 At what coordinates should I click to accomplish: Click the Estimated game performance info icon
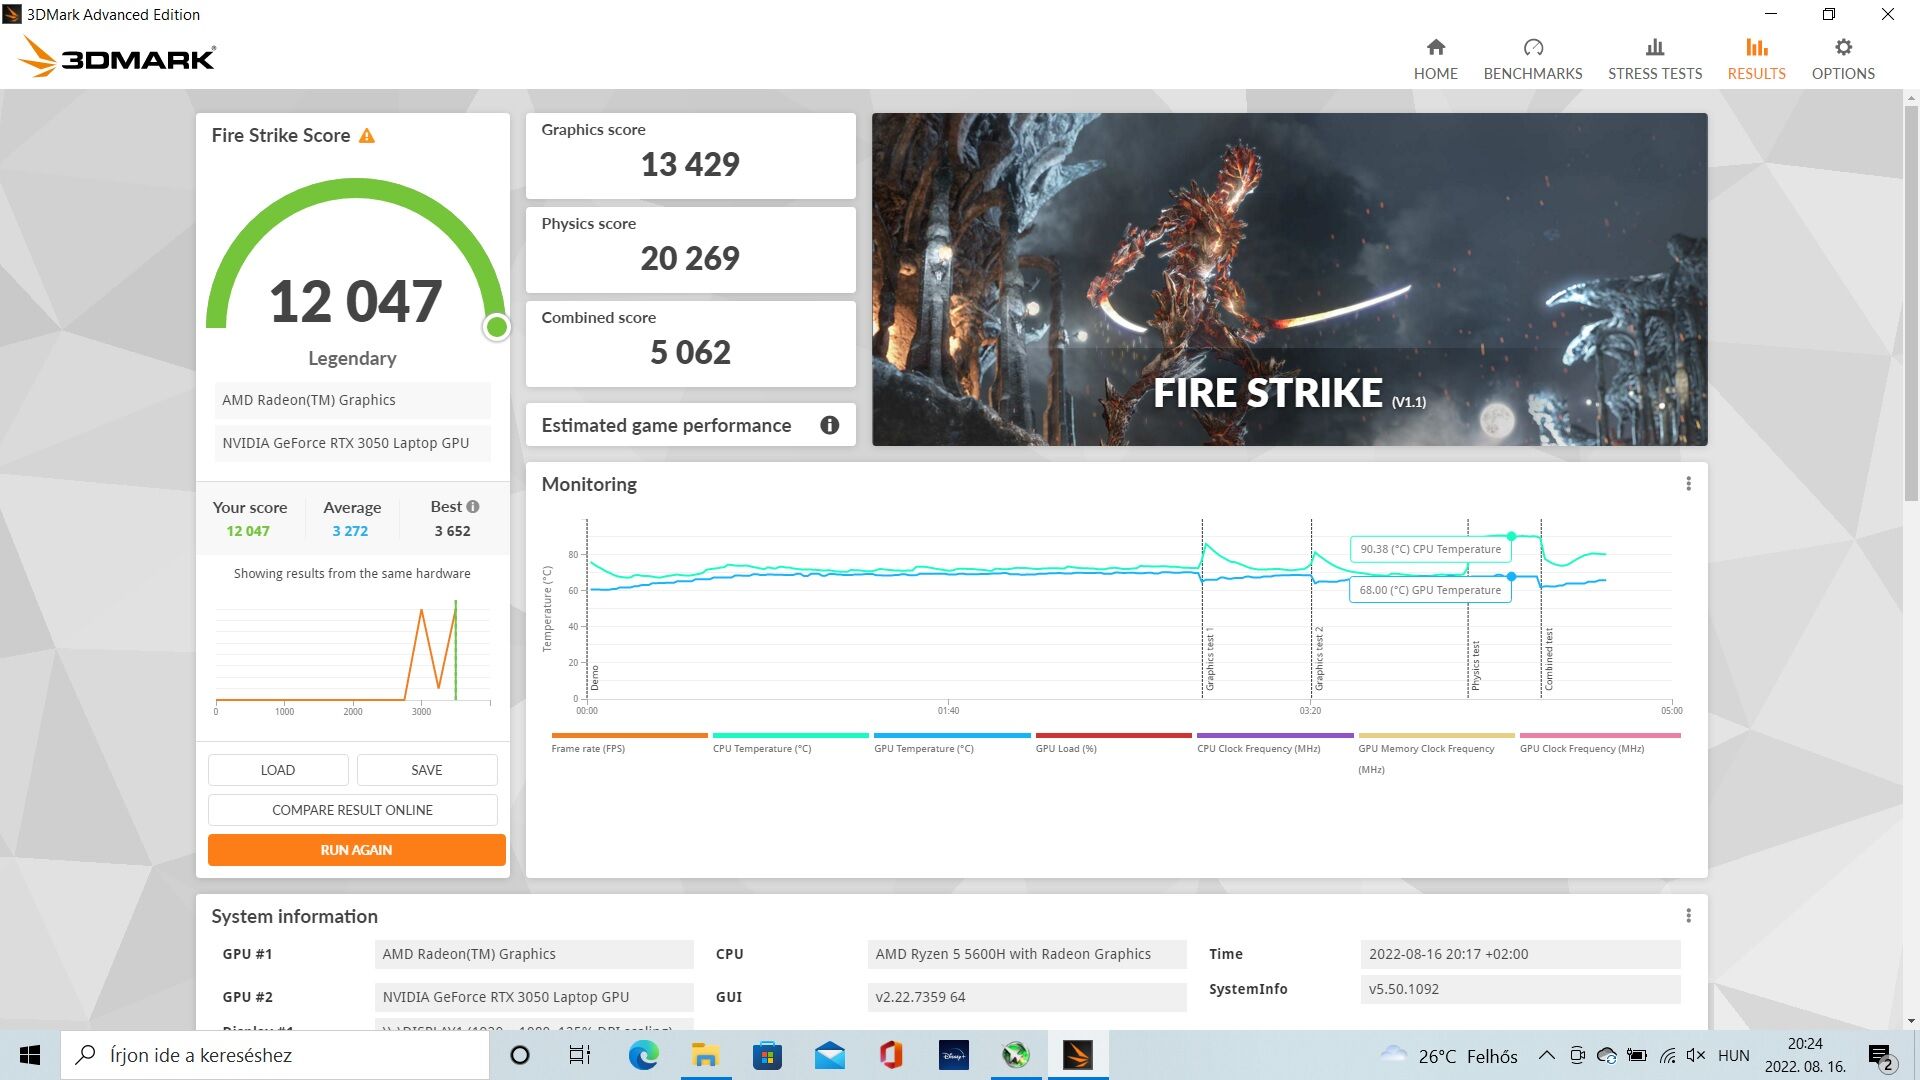point(829,425)
